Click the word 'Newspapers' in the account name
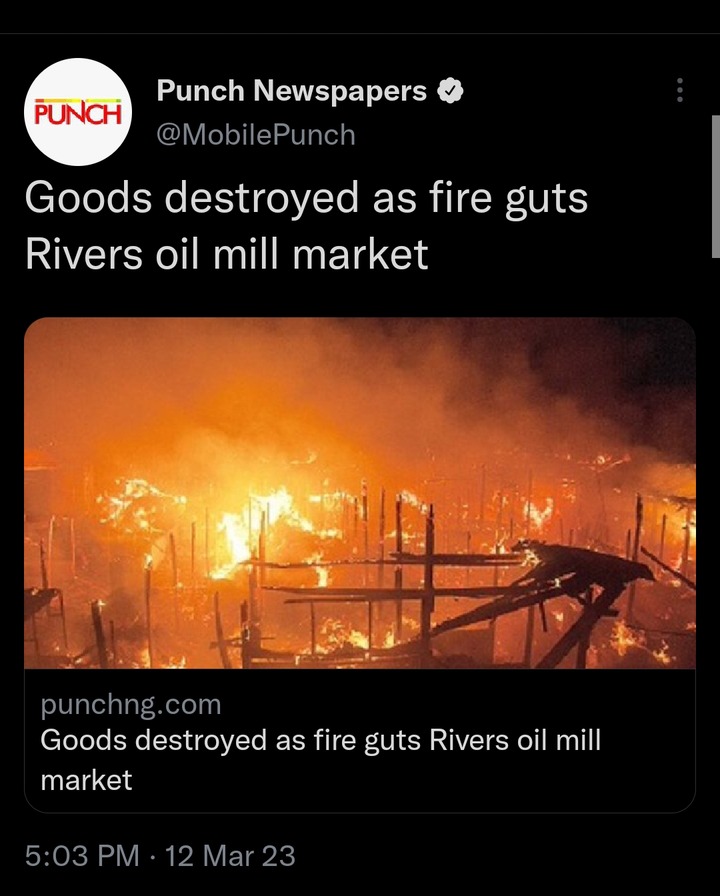The width and height of the screenshot is (720, 896). [x=340, y=90]
